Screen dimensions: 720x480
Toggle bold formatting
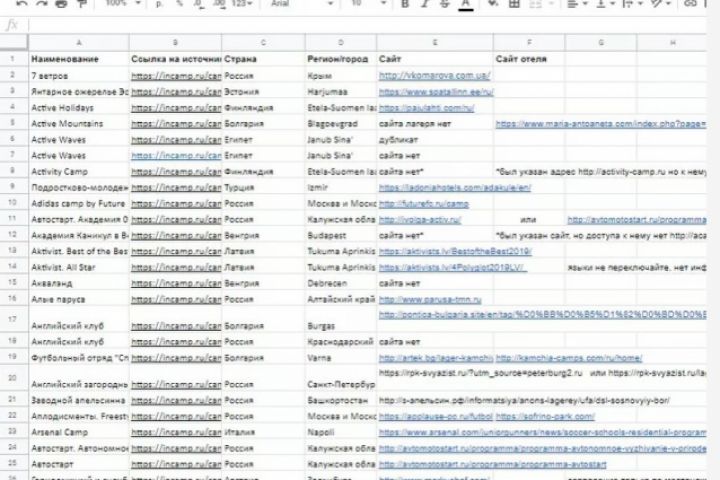(x=405, y=4)
